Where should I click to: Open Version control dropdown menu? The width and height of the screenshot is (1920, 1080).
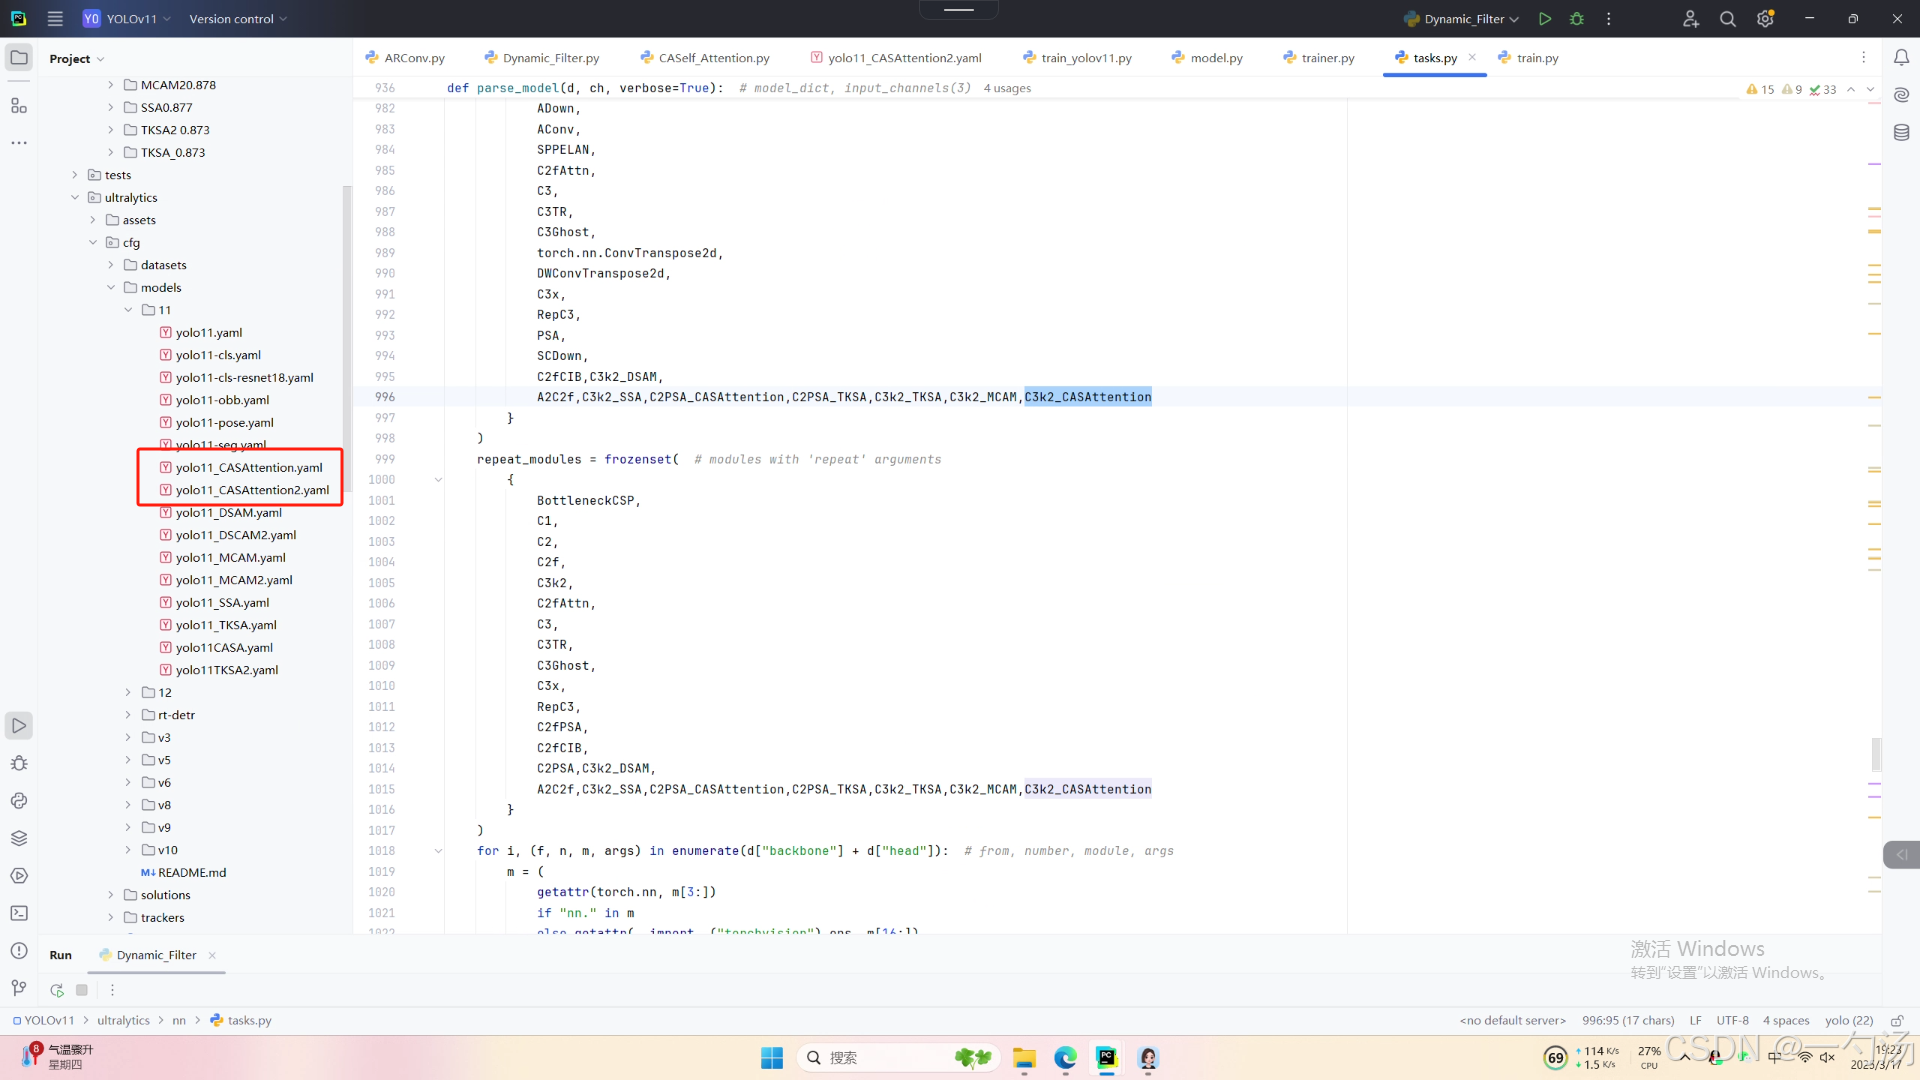click(x=238, y=19)
